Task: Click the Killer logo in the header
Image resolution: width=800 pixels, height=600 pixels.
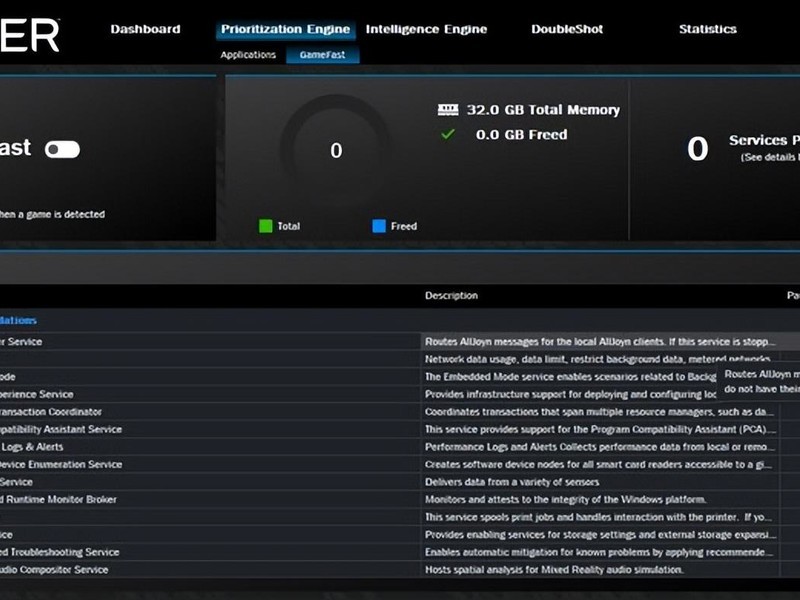Action: [30, 35]
